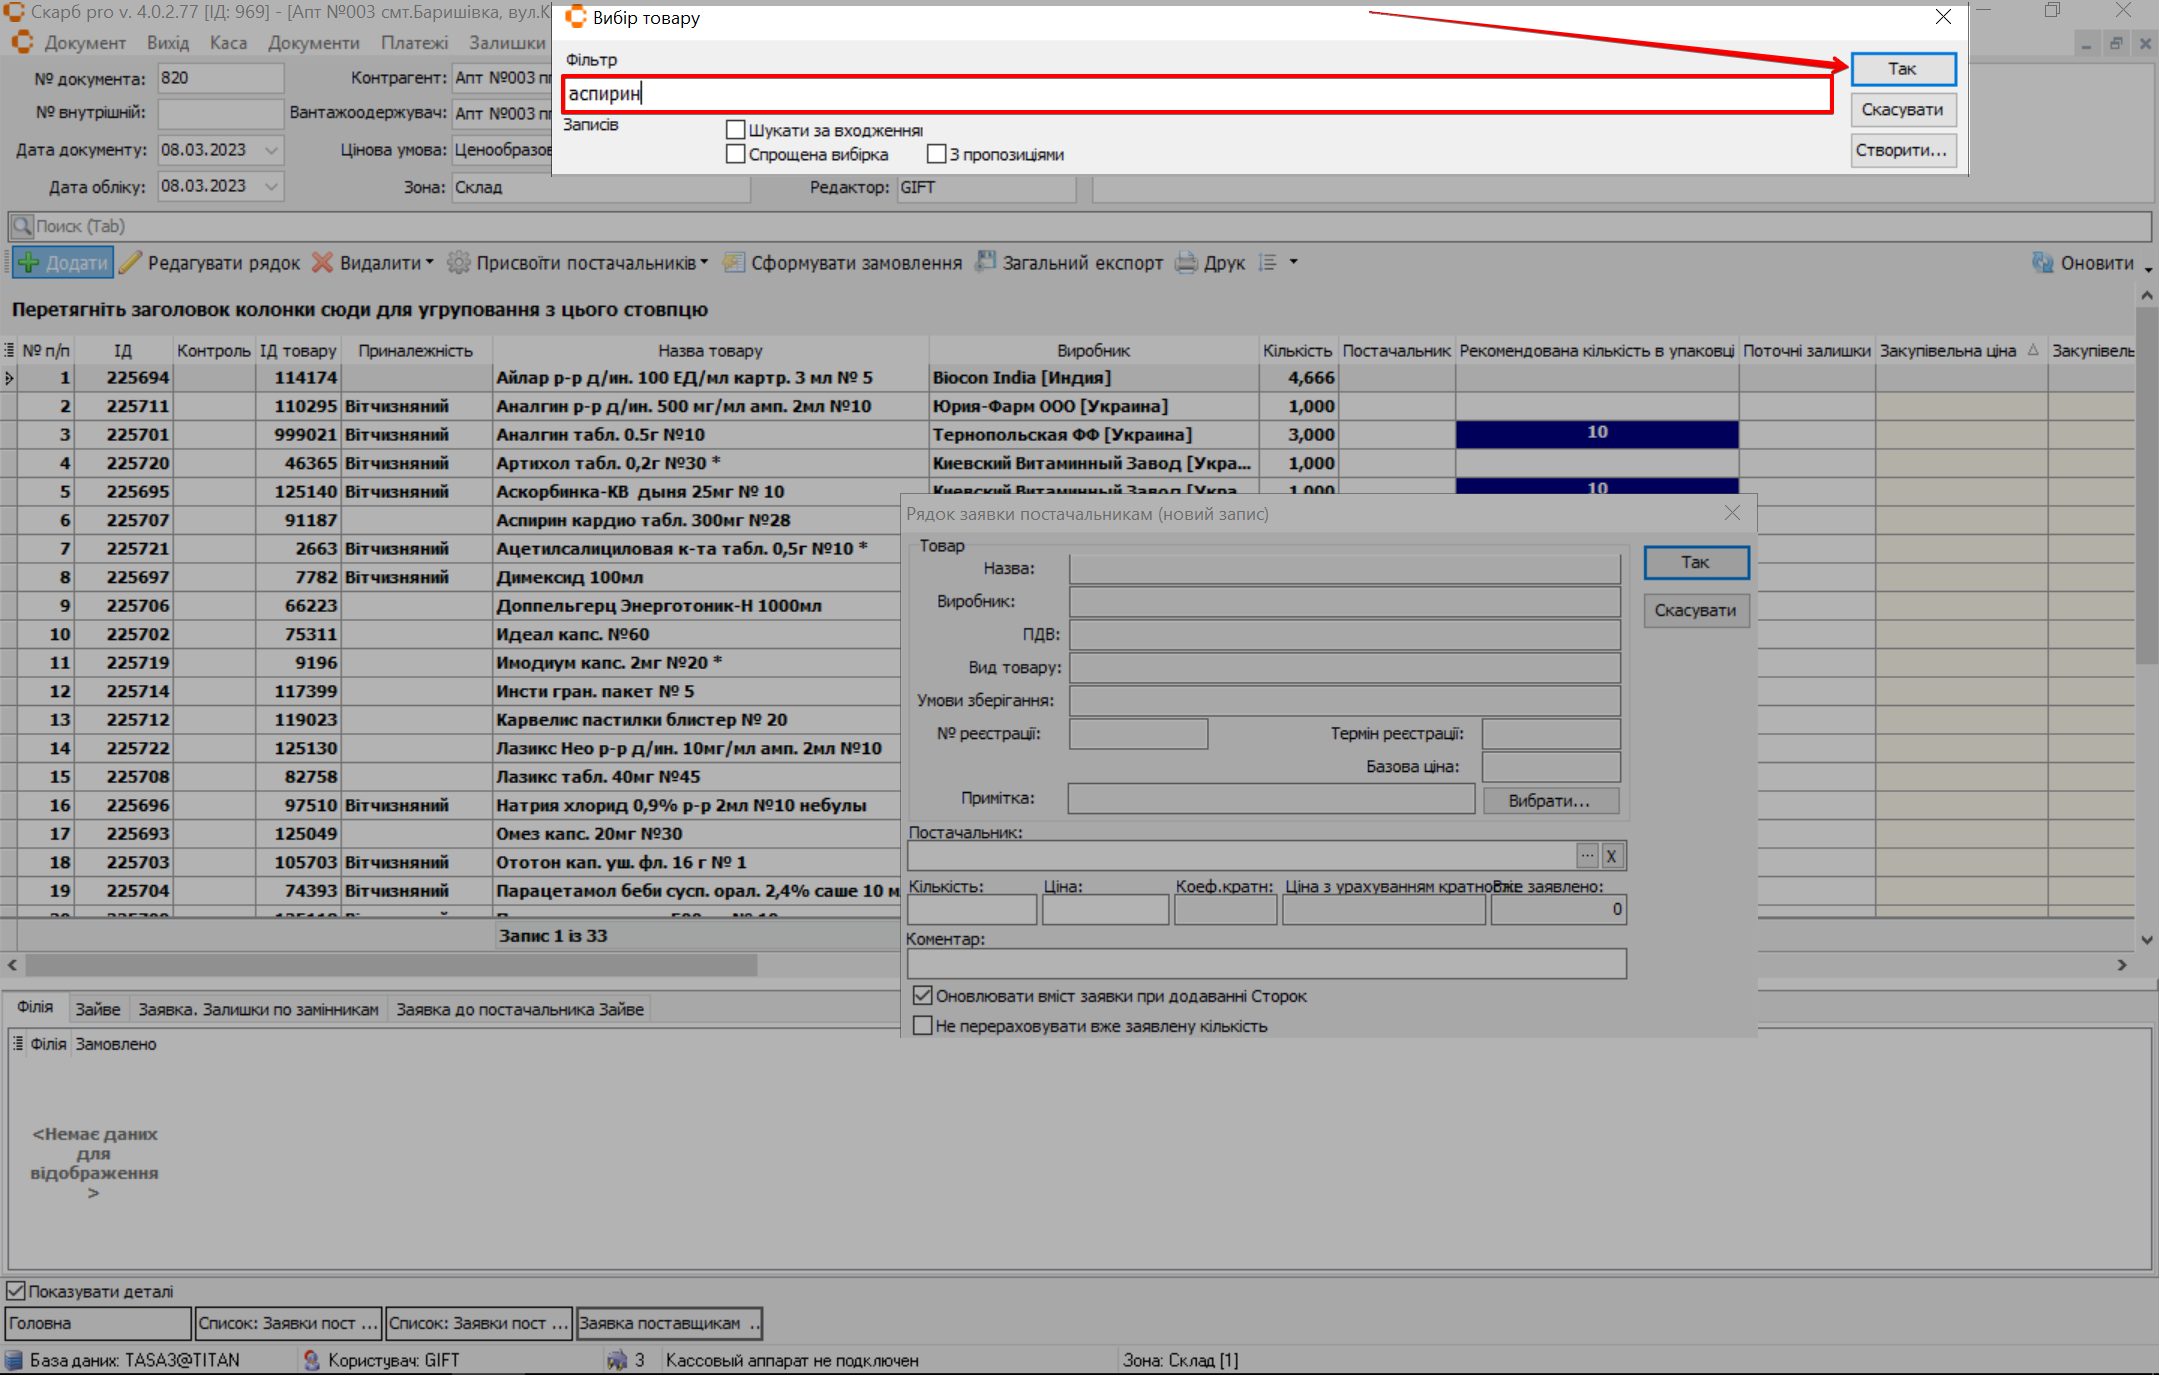Click the Створити… button
The width and height of the screenshot is (2159, 1375).
click(x=1902, y=150)
